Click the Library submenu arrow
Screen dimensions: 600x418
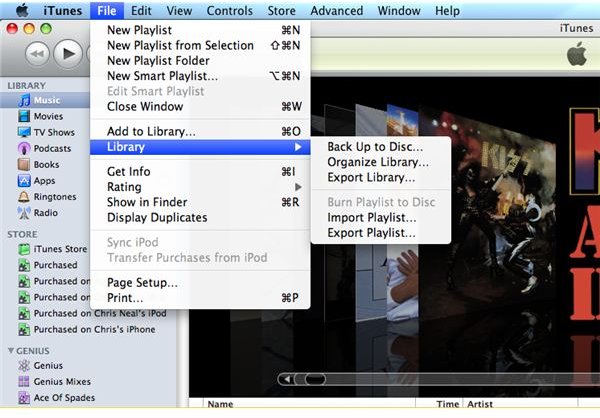[x=298, y=147]
